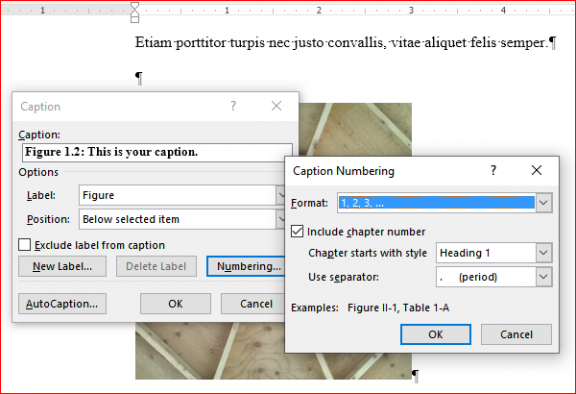Toggle the Include chapter number checkbox
576x394 pixels.
(x=297, y=231)
